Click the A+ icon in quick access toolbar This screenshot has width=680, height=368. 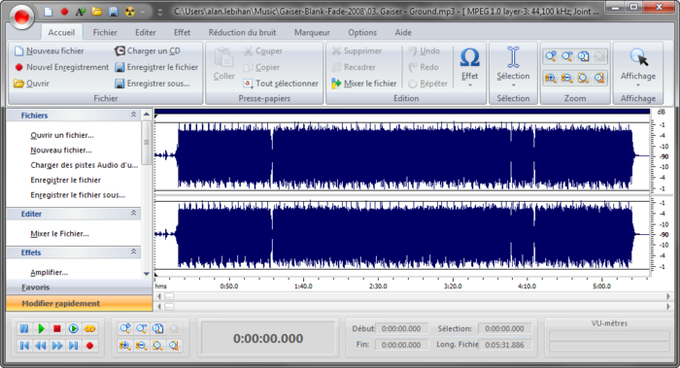(80, 12)
